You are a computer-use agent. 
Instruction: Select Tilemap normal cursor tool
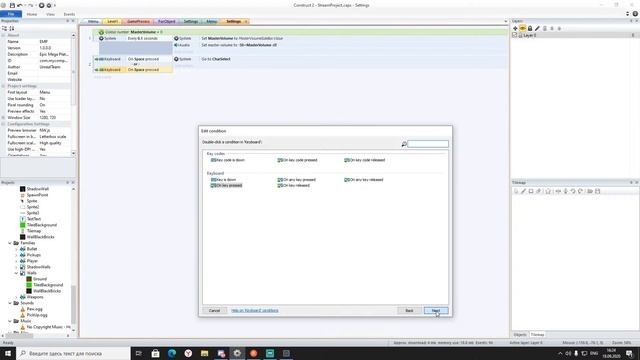(516, 191)
